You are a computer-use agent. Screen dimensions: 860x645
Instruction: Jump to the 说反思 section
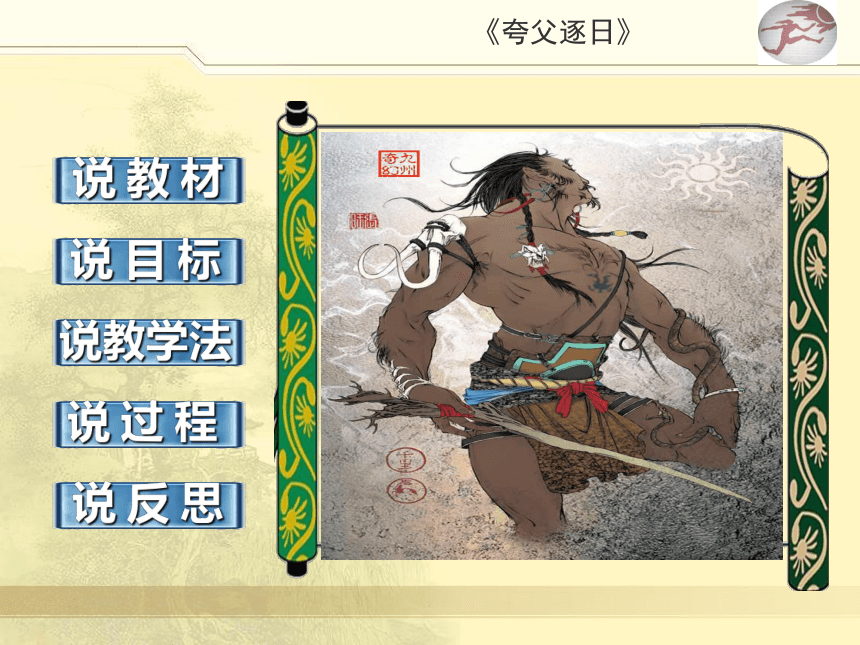[148, 505]
